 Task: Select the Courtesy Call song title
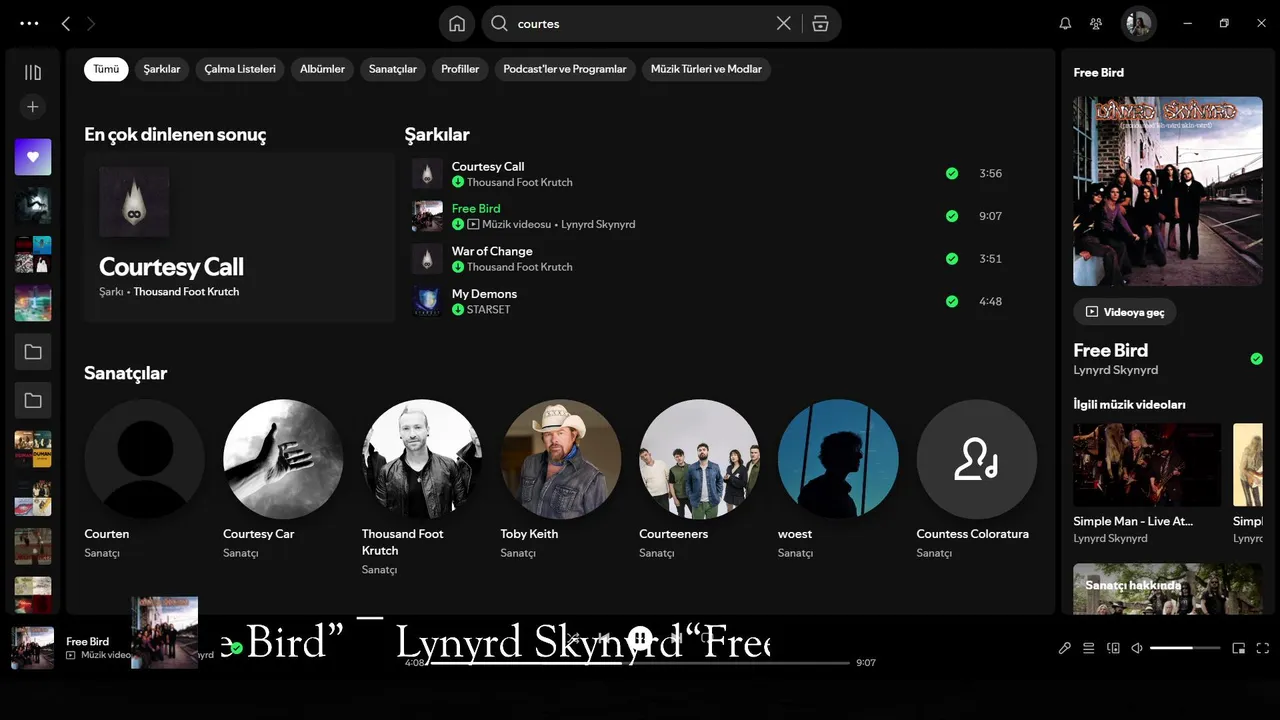(488, 167)
